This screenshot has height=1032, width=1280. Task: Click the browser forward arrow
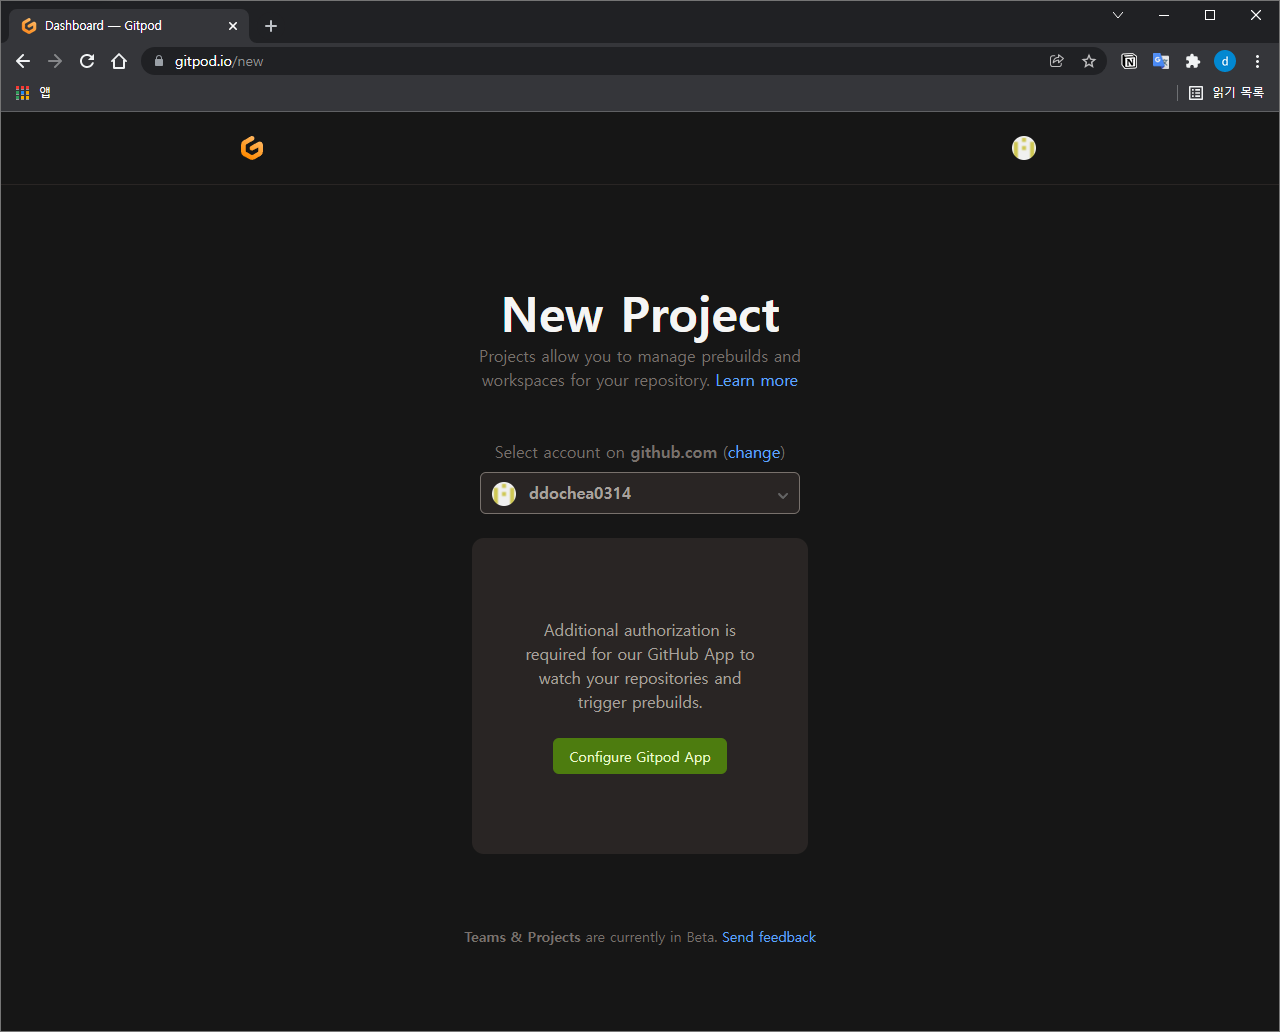55,61
